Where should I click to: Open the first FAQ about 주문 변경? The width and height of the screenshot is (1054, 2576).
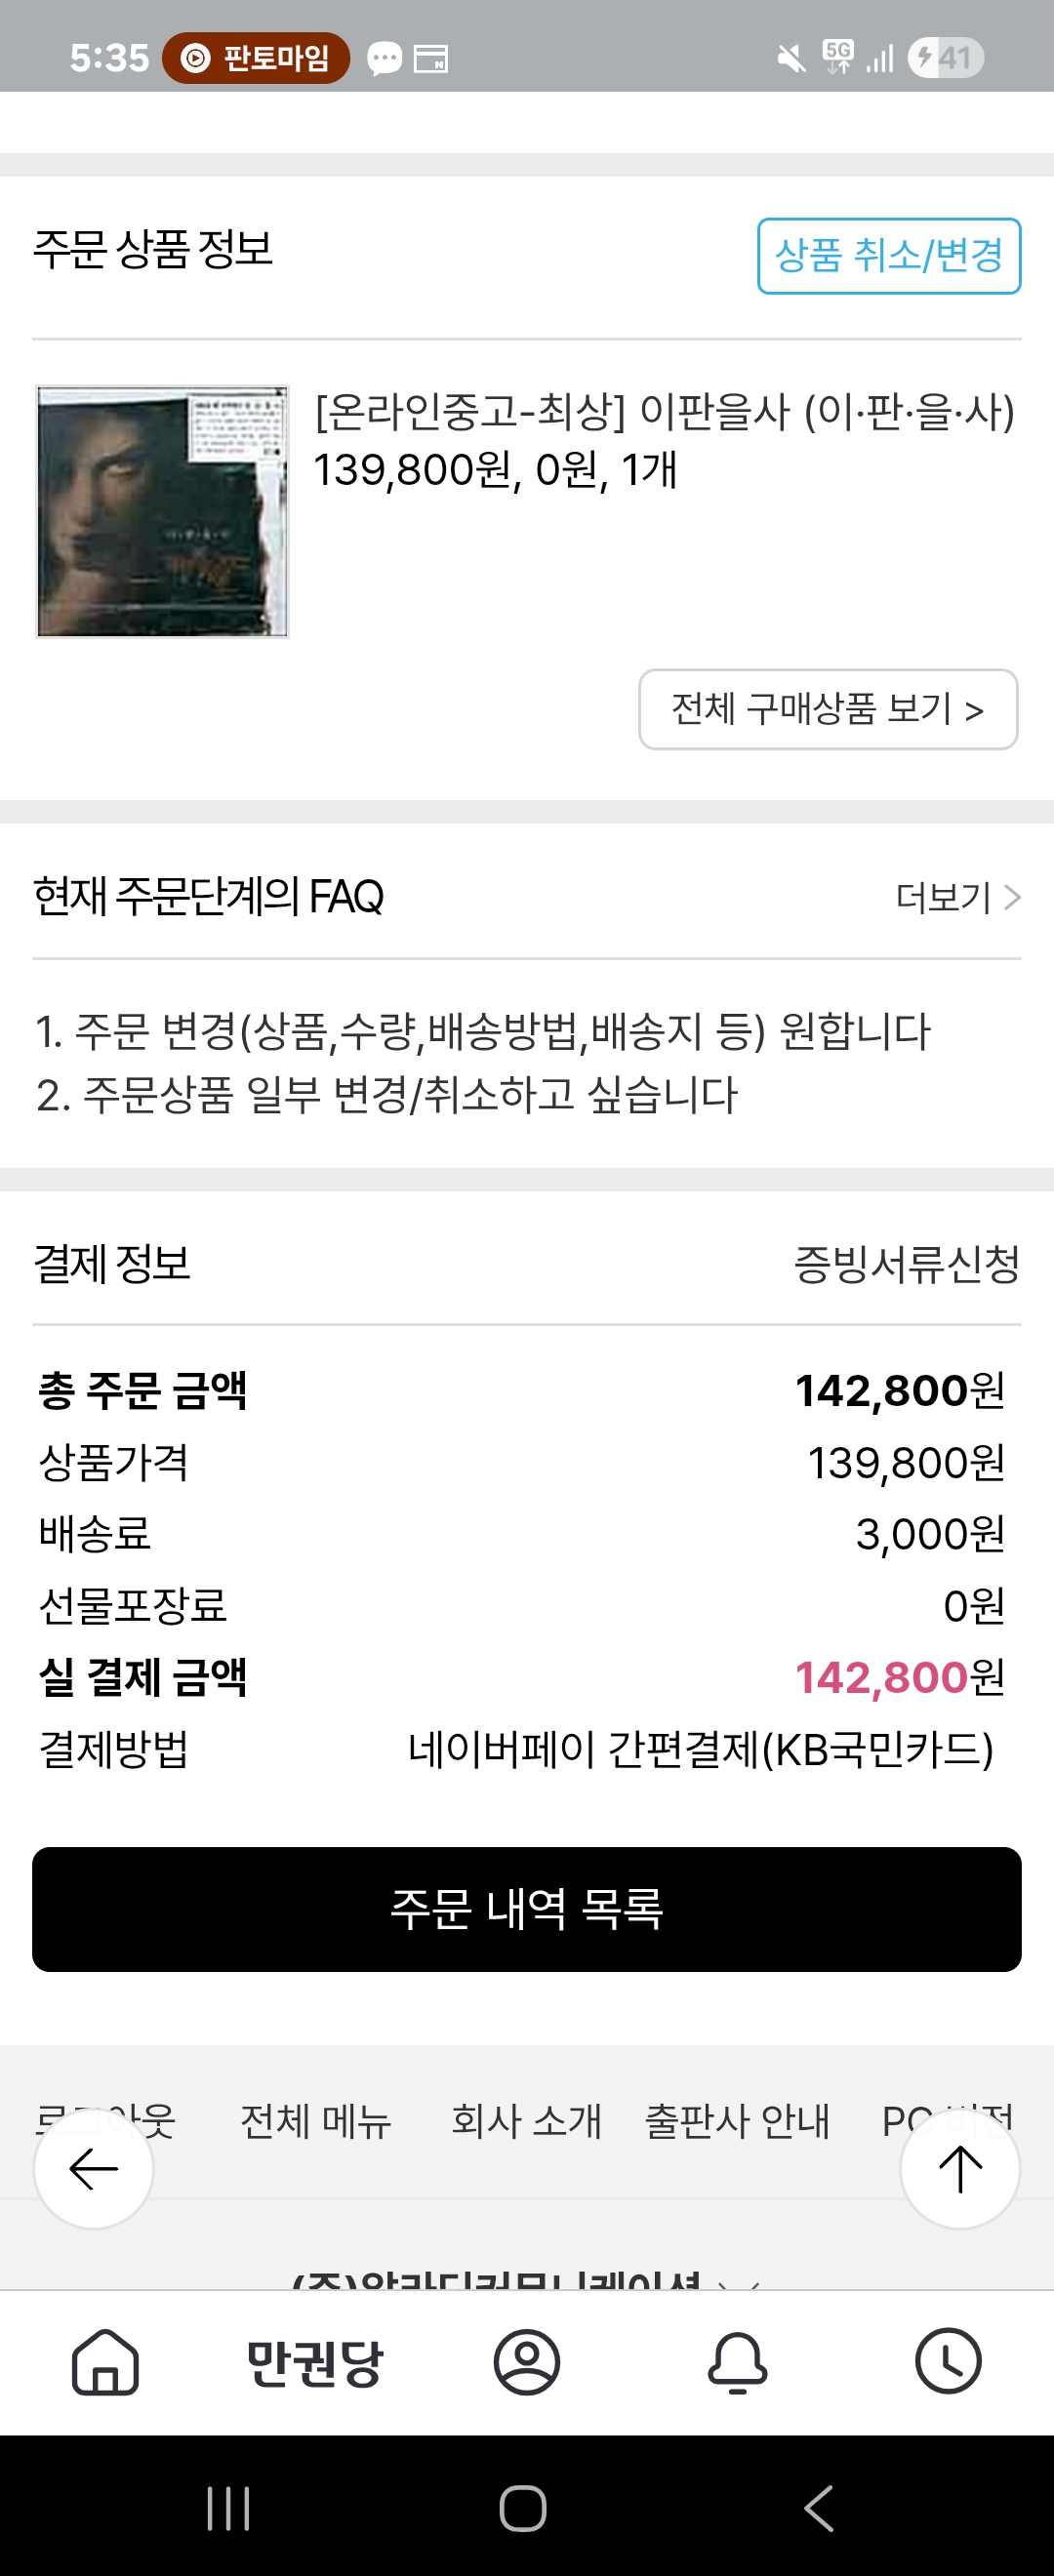(x=483, y=1031)
